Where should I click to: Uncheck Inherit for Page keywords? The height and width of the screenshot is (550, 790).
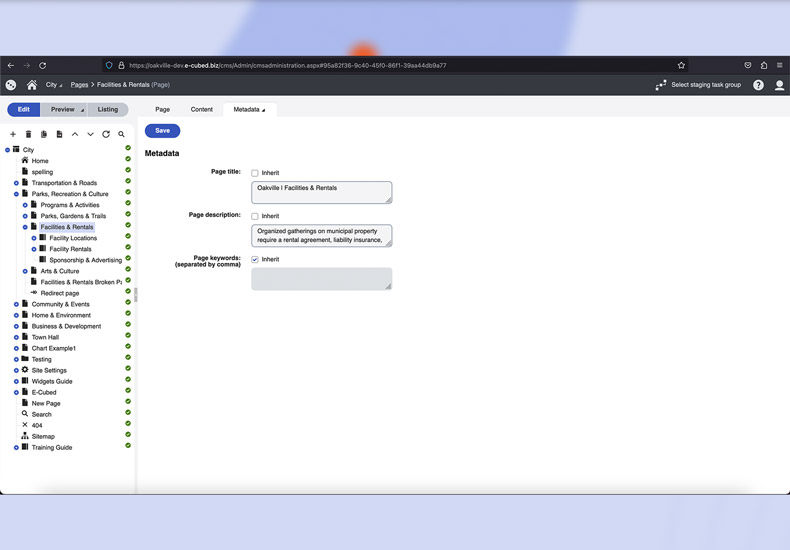255,259
